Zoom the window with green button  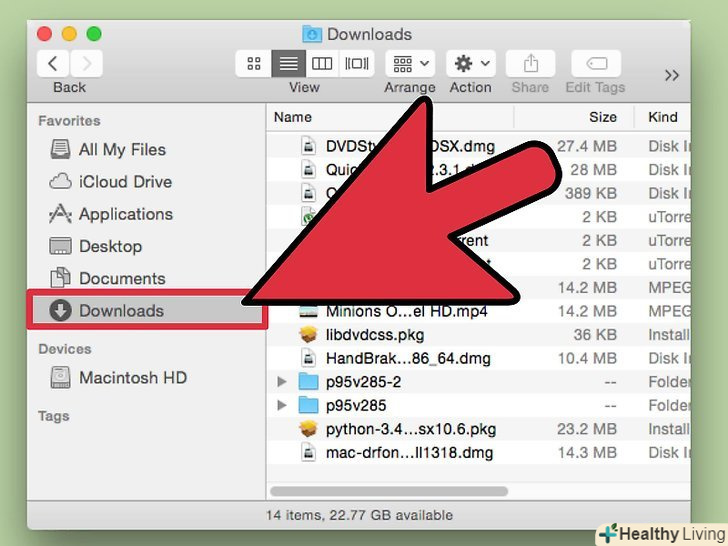[94, 34]
